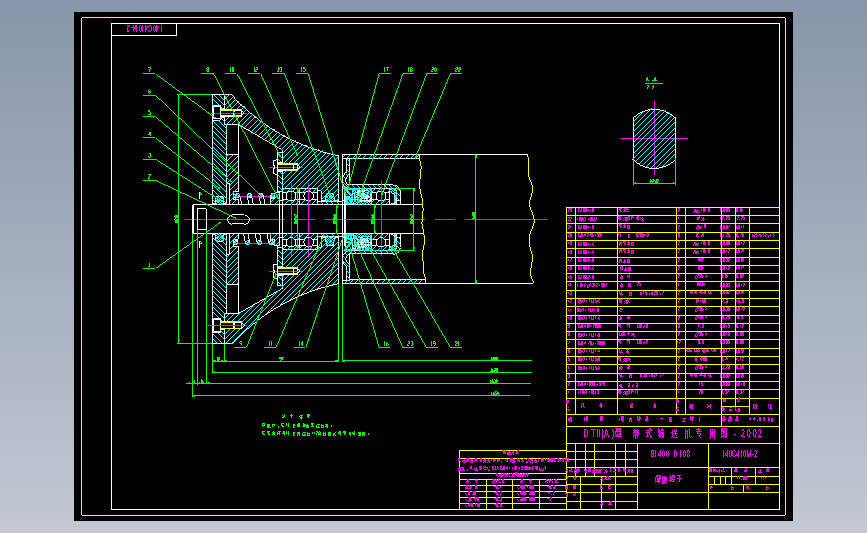Viewport: 867px width, 533px height.
Task: Click callout number 5 on the left
Action: (x=149, y=113)
